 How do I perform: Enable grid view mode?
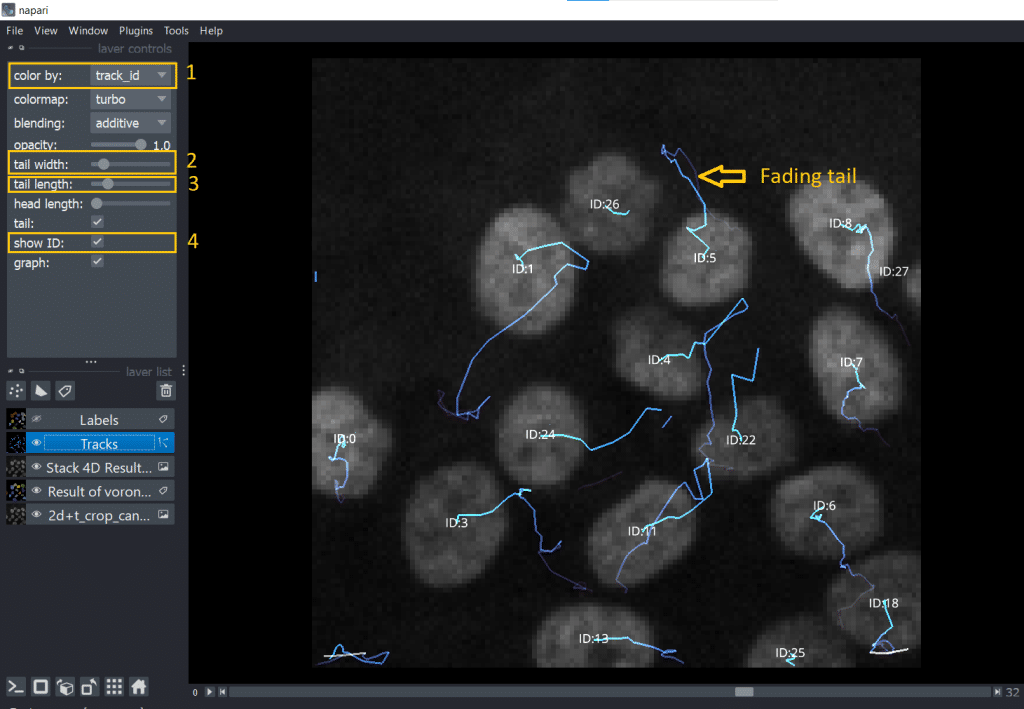(x=114, y=687)
